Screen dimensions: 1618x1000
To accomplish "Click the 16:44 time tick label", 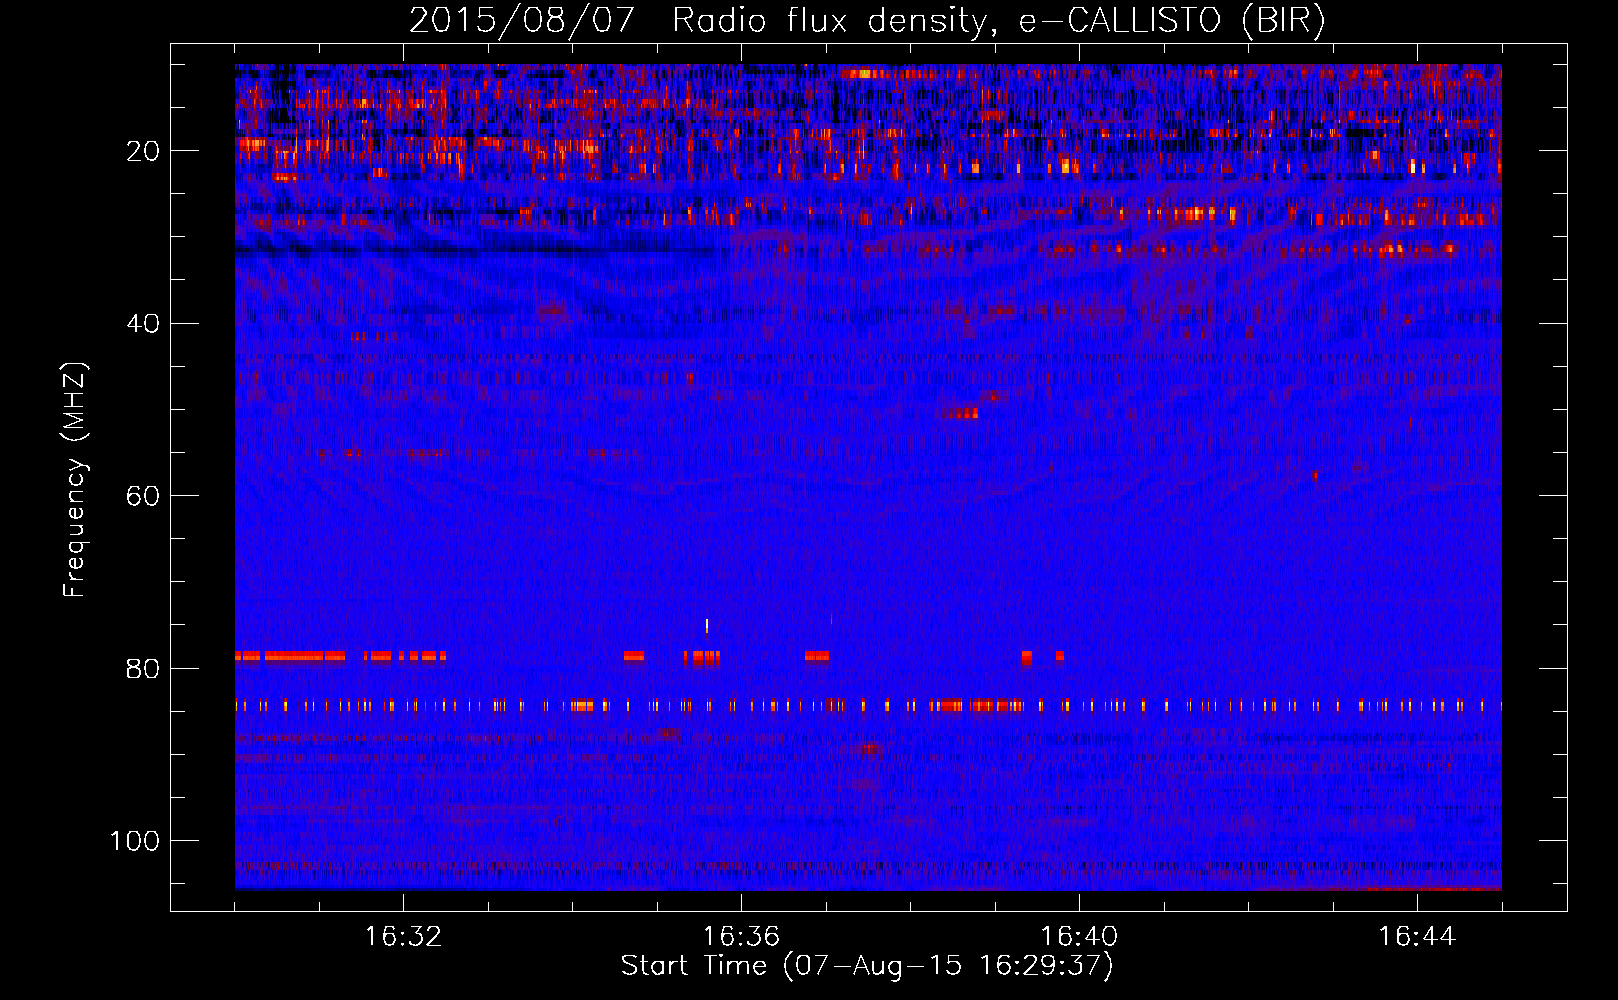I will pos(1417,937).
